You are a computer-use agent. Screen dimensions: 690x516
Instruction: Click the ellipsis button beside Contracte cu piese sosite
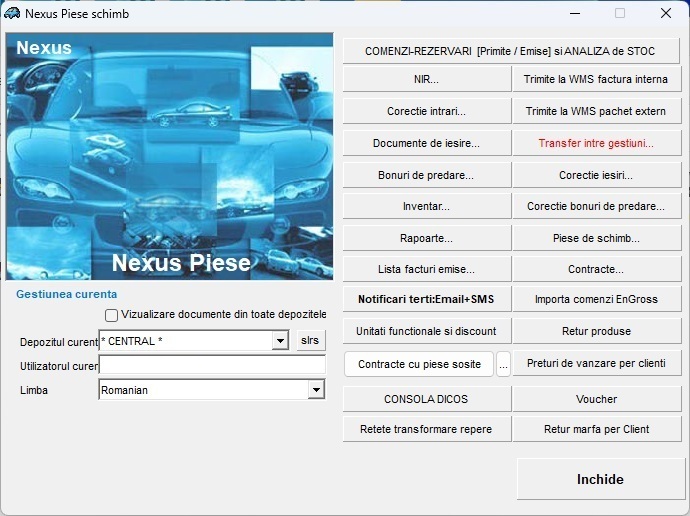[x=504, y=364]
